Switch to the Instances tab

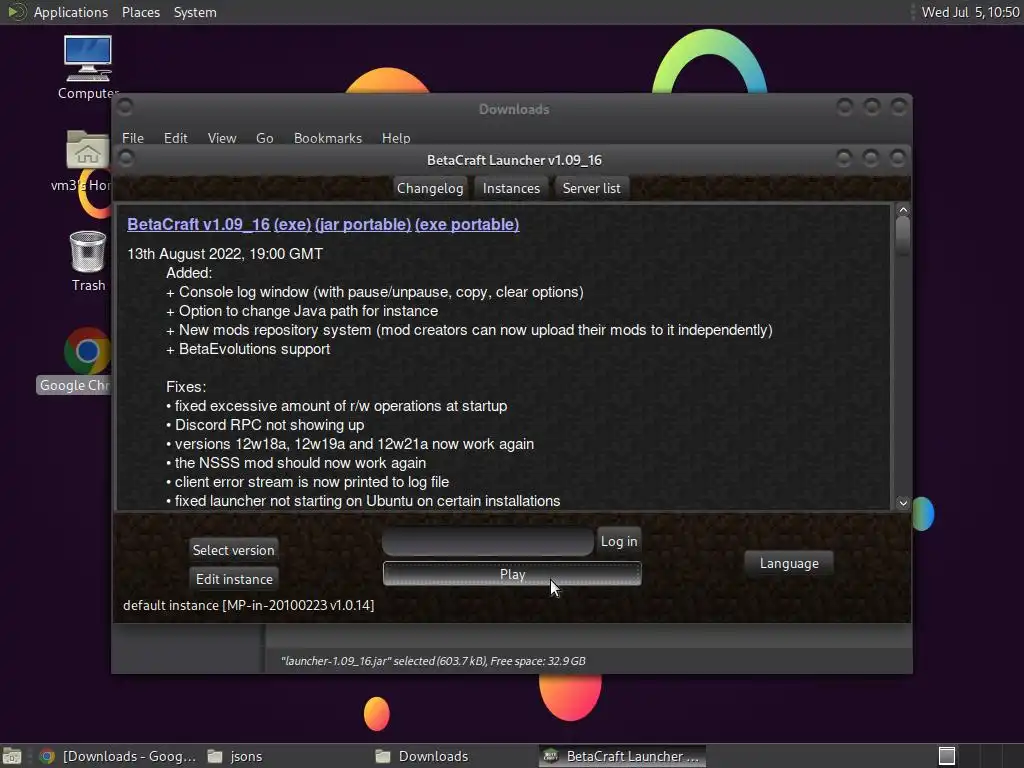click(x=511, y=188)
